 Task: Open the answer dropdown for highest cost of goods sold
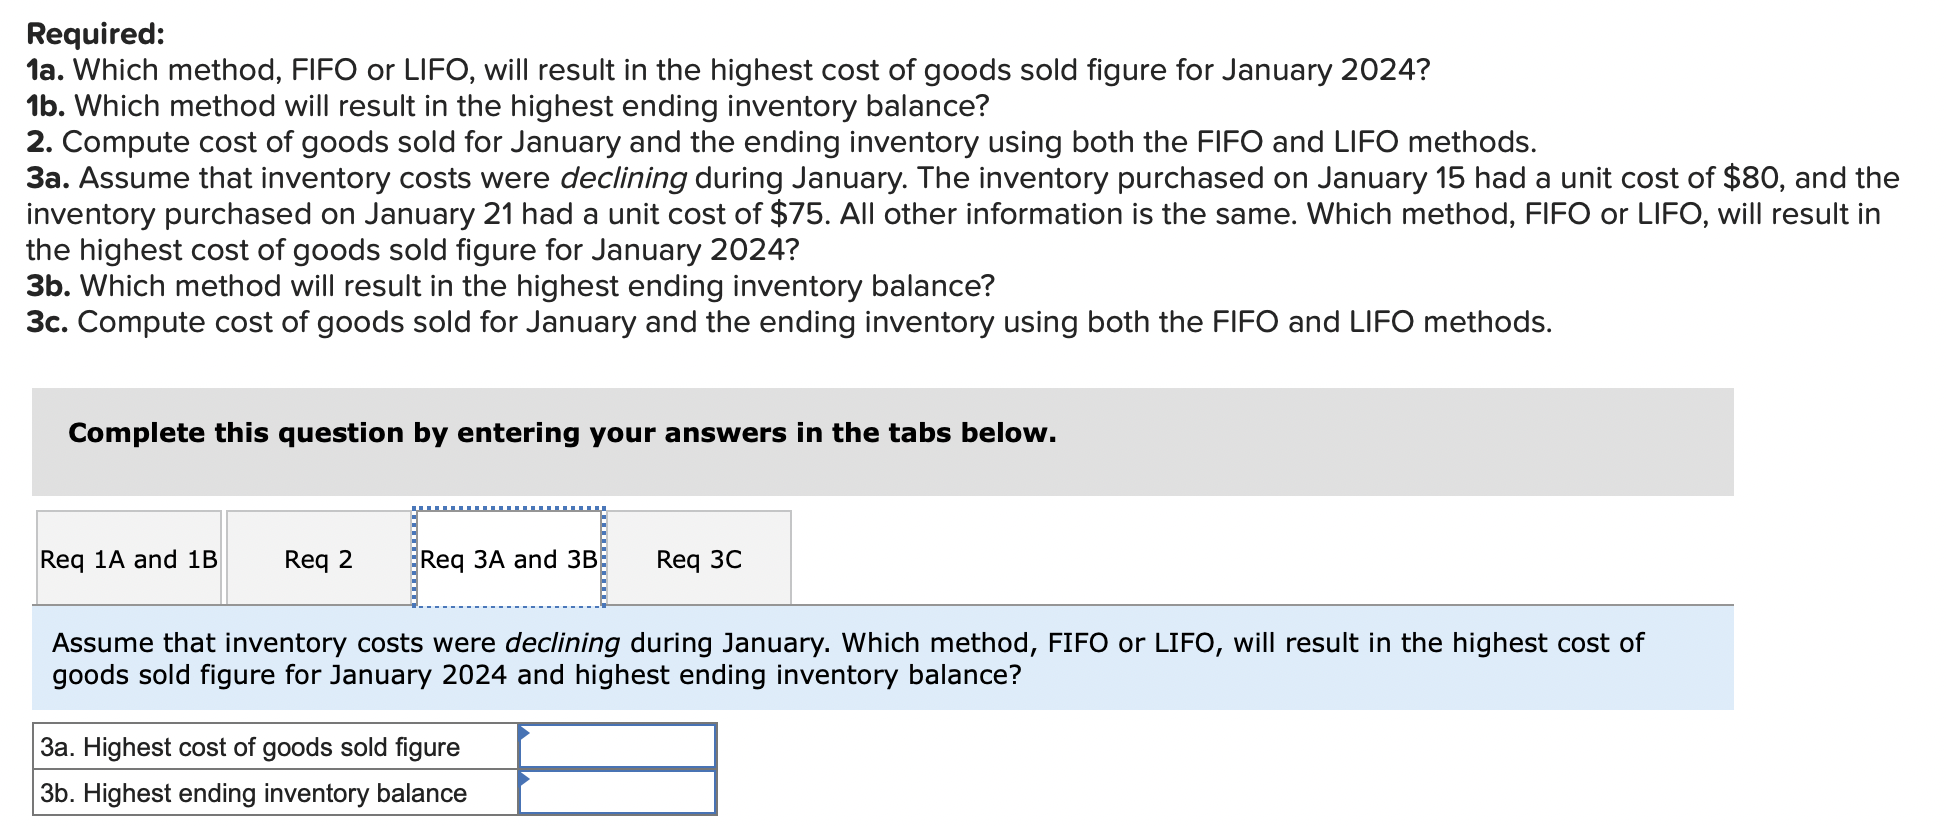click(620, 746)
